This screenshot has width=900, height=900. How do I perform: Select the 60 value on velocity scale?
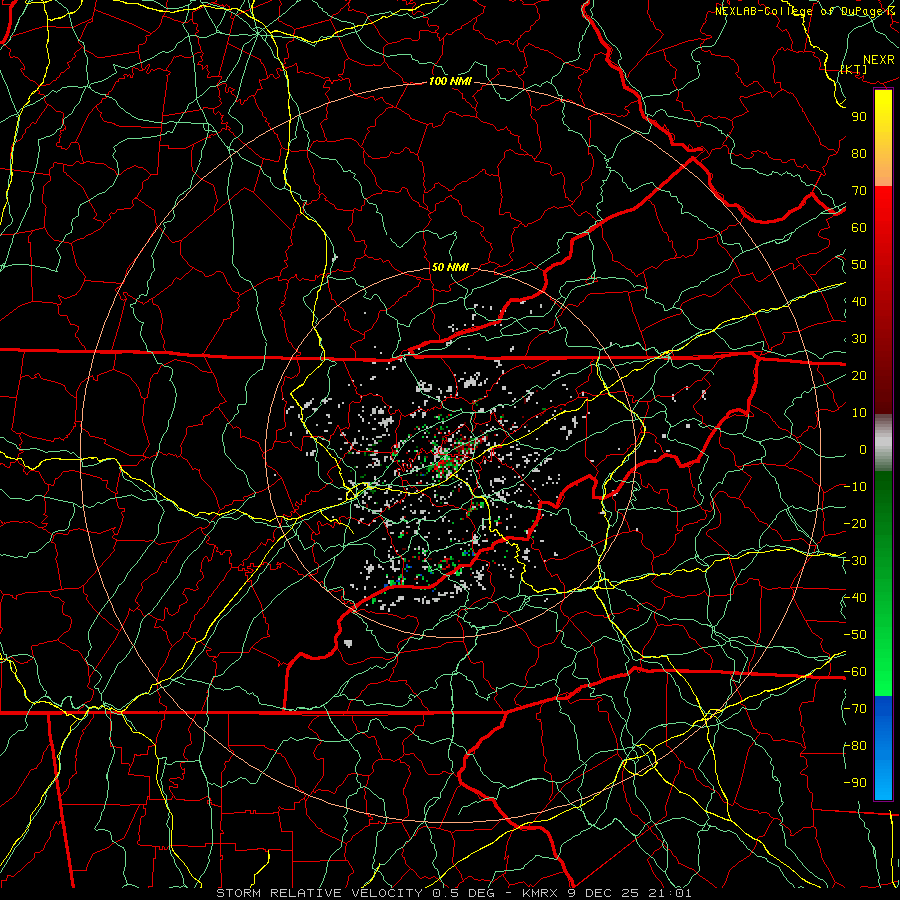(x=859, y=228)
